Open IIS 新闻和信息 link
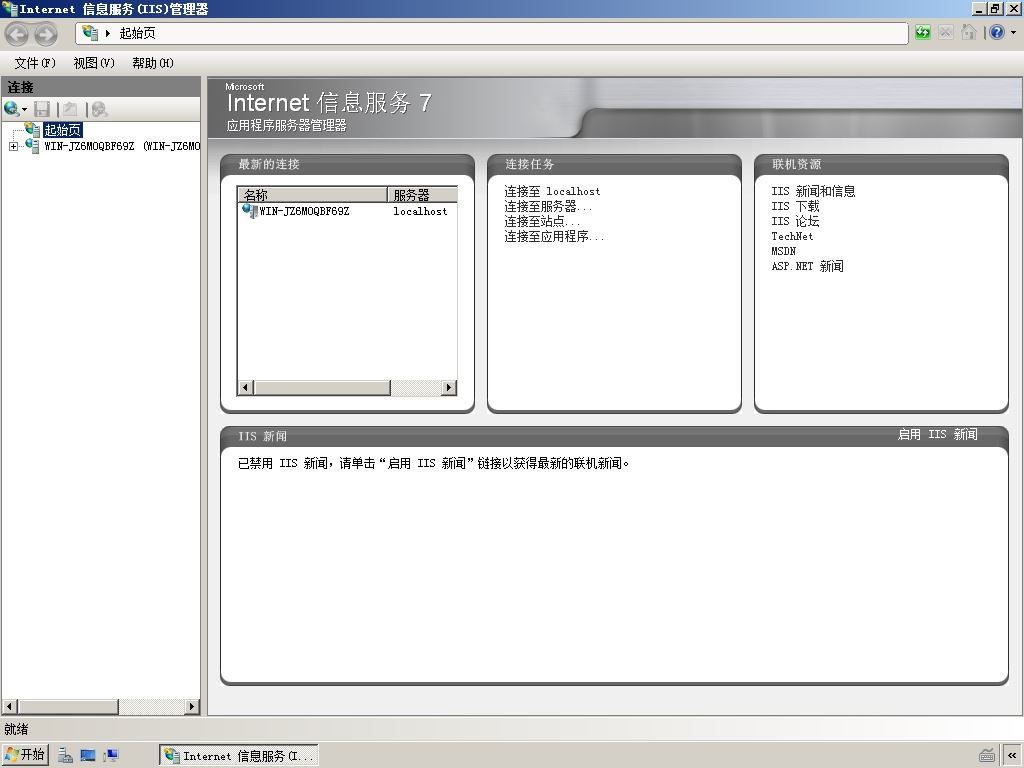The image size is (1024, 768). tap(813, 191)
